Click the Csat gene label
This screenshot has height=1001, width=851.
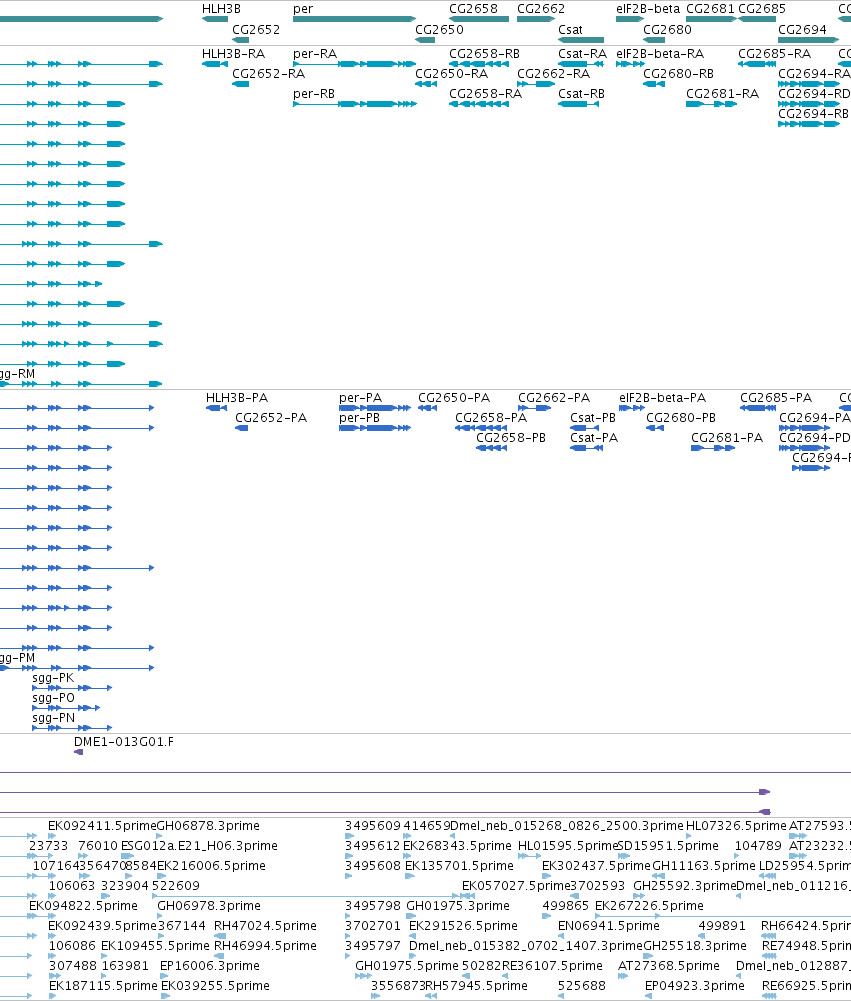[570, 29]
